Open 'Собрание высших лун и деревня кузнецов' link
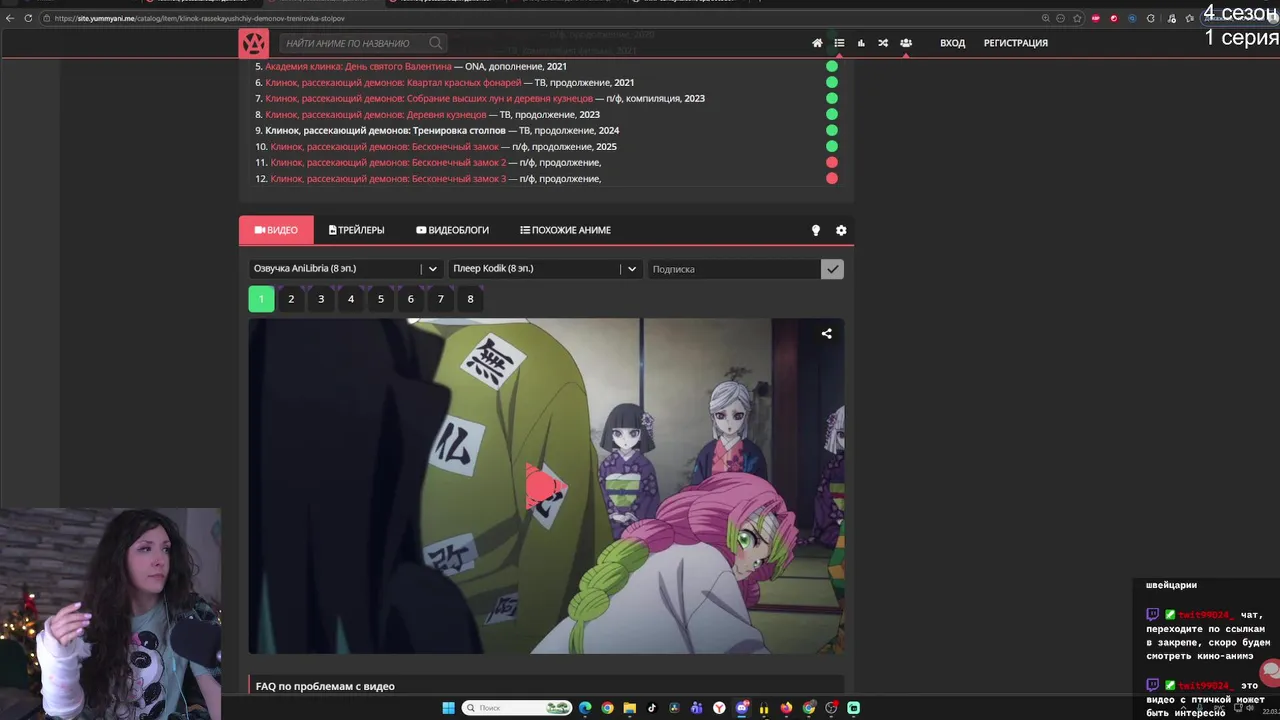The height and width of the screenshot is (720, 1280). (x=429, y=99)
